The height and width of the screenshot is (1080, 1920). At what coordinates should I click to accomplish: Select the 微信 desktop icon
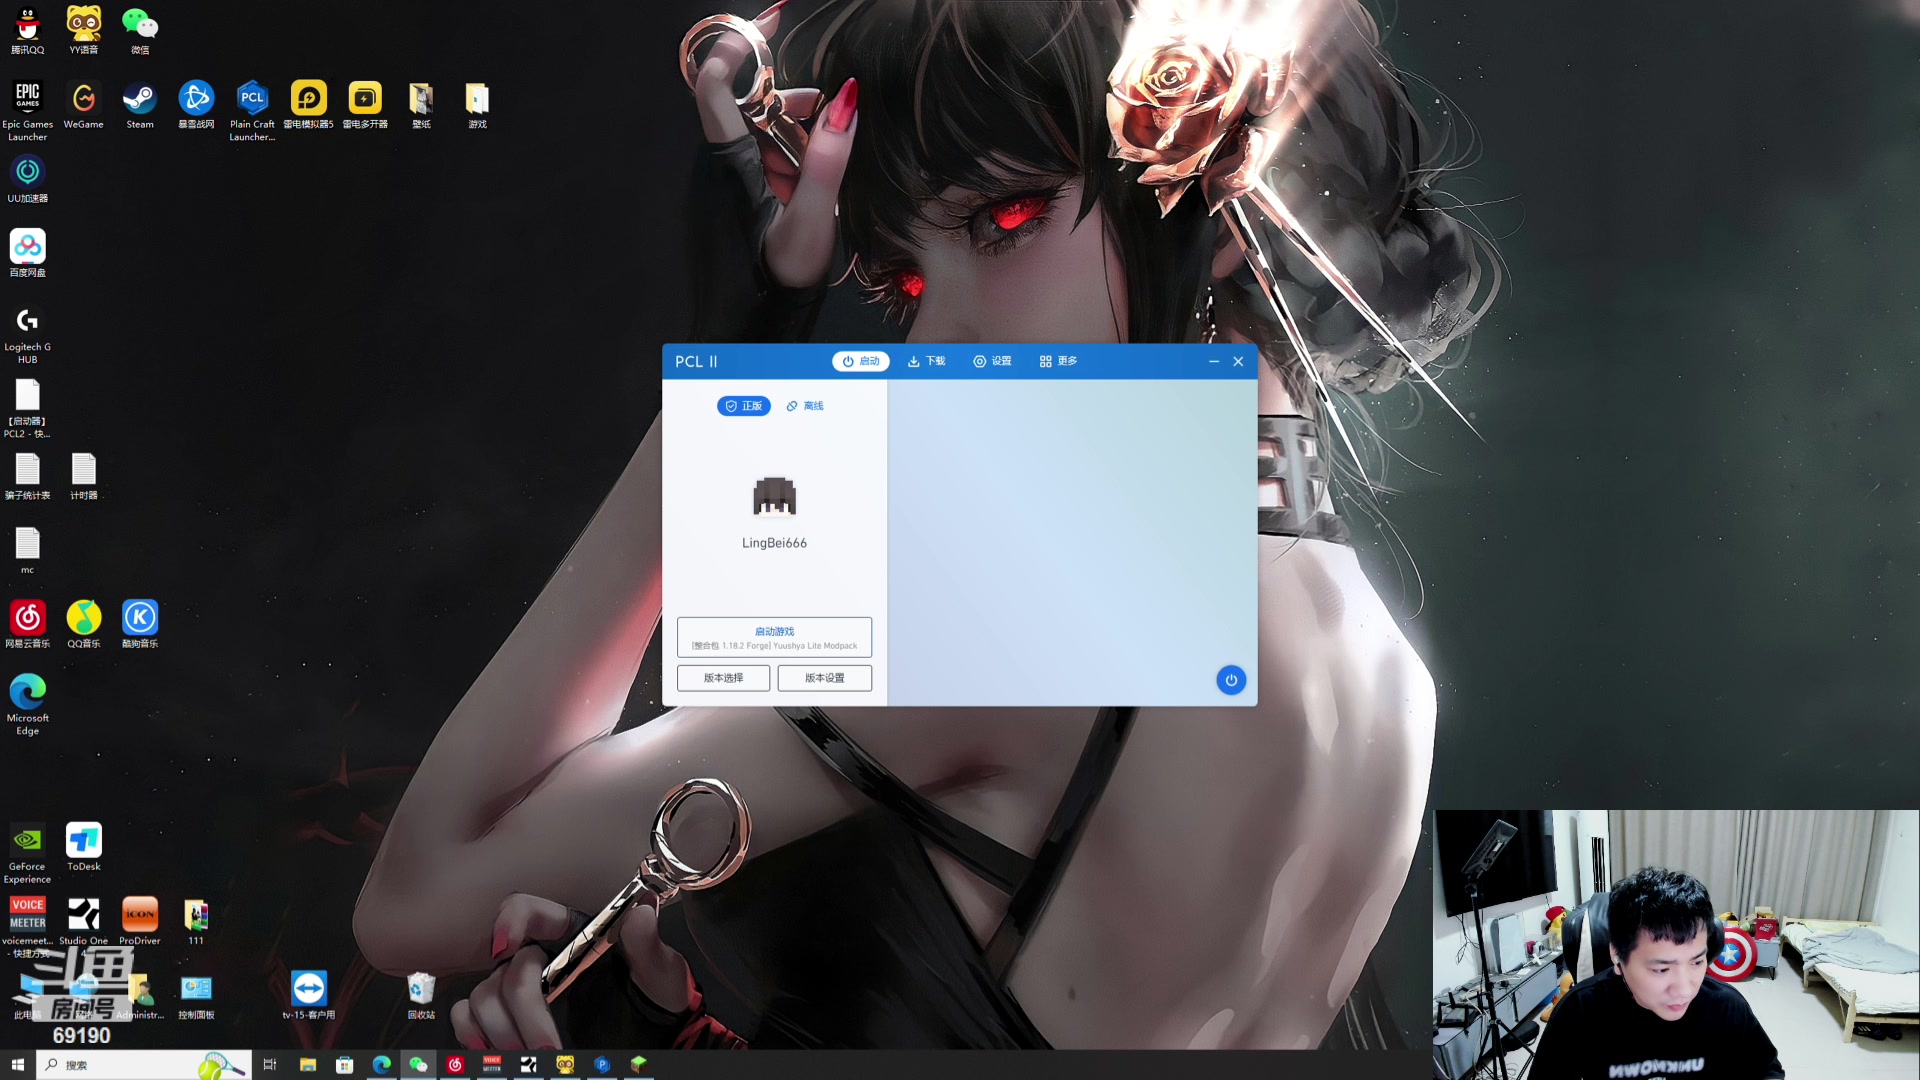[x=140, y=30]
